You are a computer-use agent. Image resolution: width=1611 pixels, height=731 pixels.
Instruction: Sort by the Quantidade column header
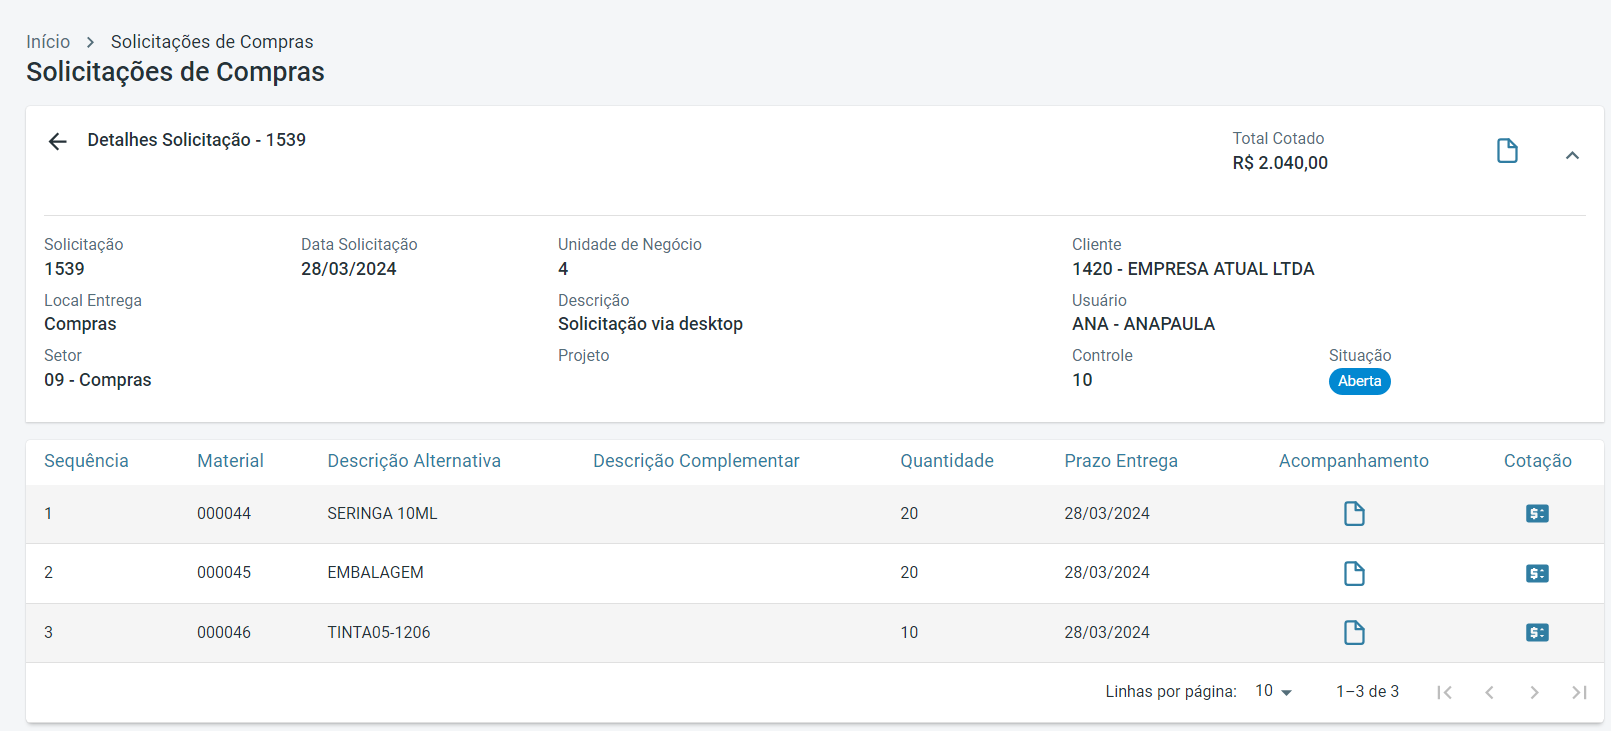946,461
